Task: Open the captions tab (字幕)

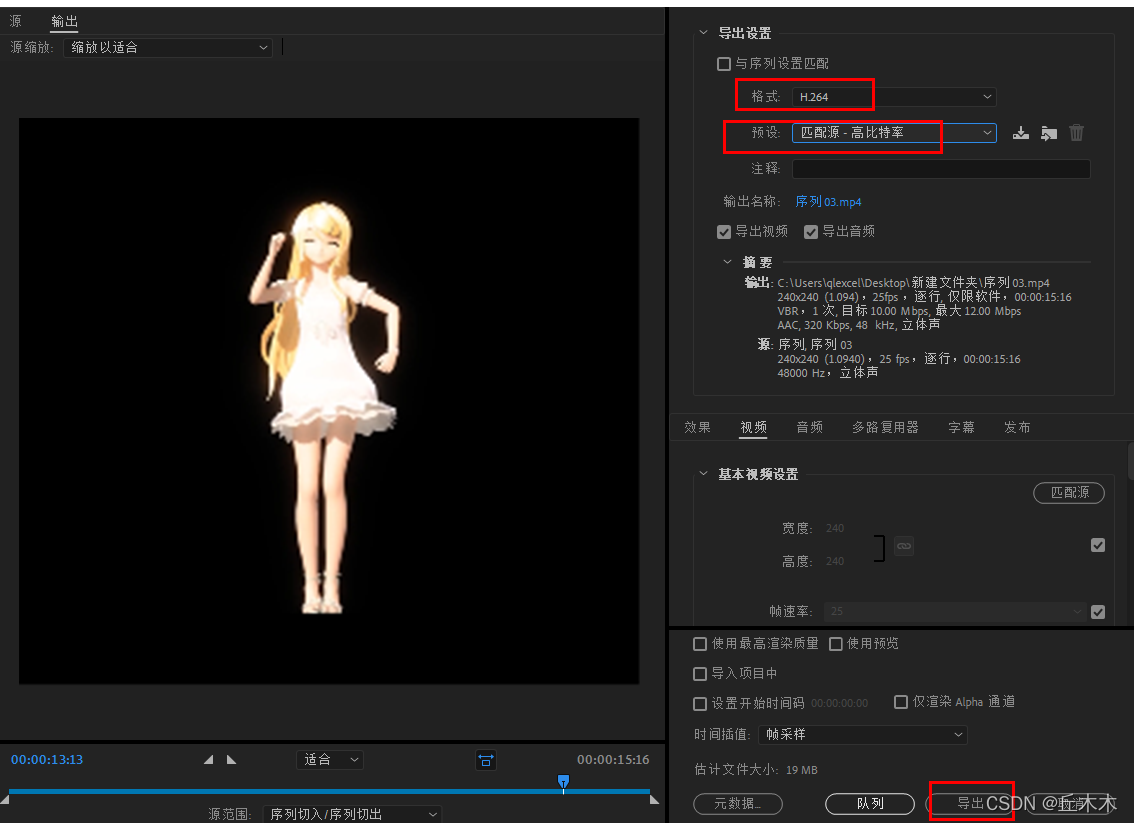Action: click(961, 427)
